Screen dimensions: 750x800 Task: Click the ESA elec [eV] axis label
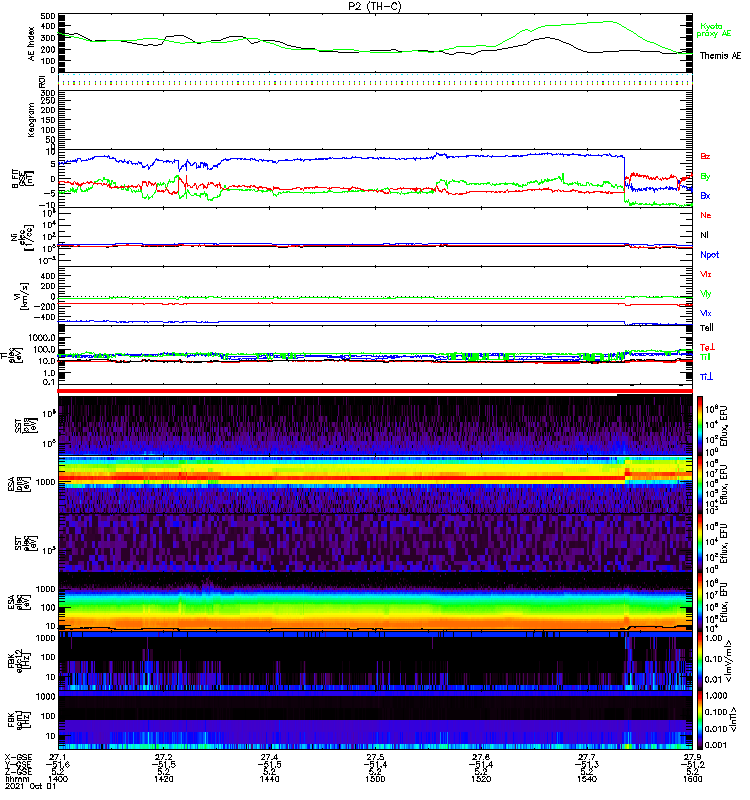tap(17, 602)
